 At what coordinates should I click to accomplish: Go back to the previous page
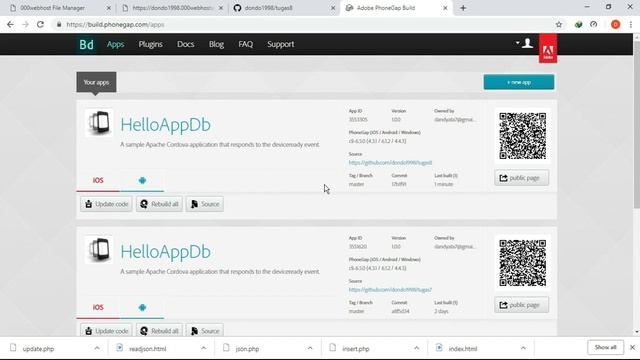click(x=10, y=24)
